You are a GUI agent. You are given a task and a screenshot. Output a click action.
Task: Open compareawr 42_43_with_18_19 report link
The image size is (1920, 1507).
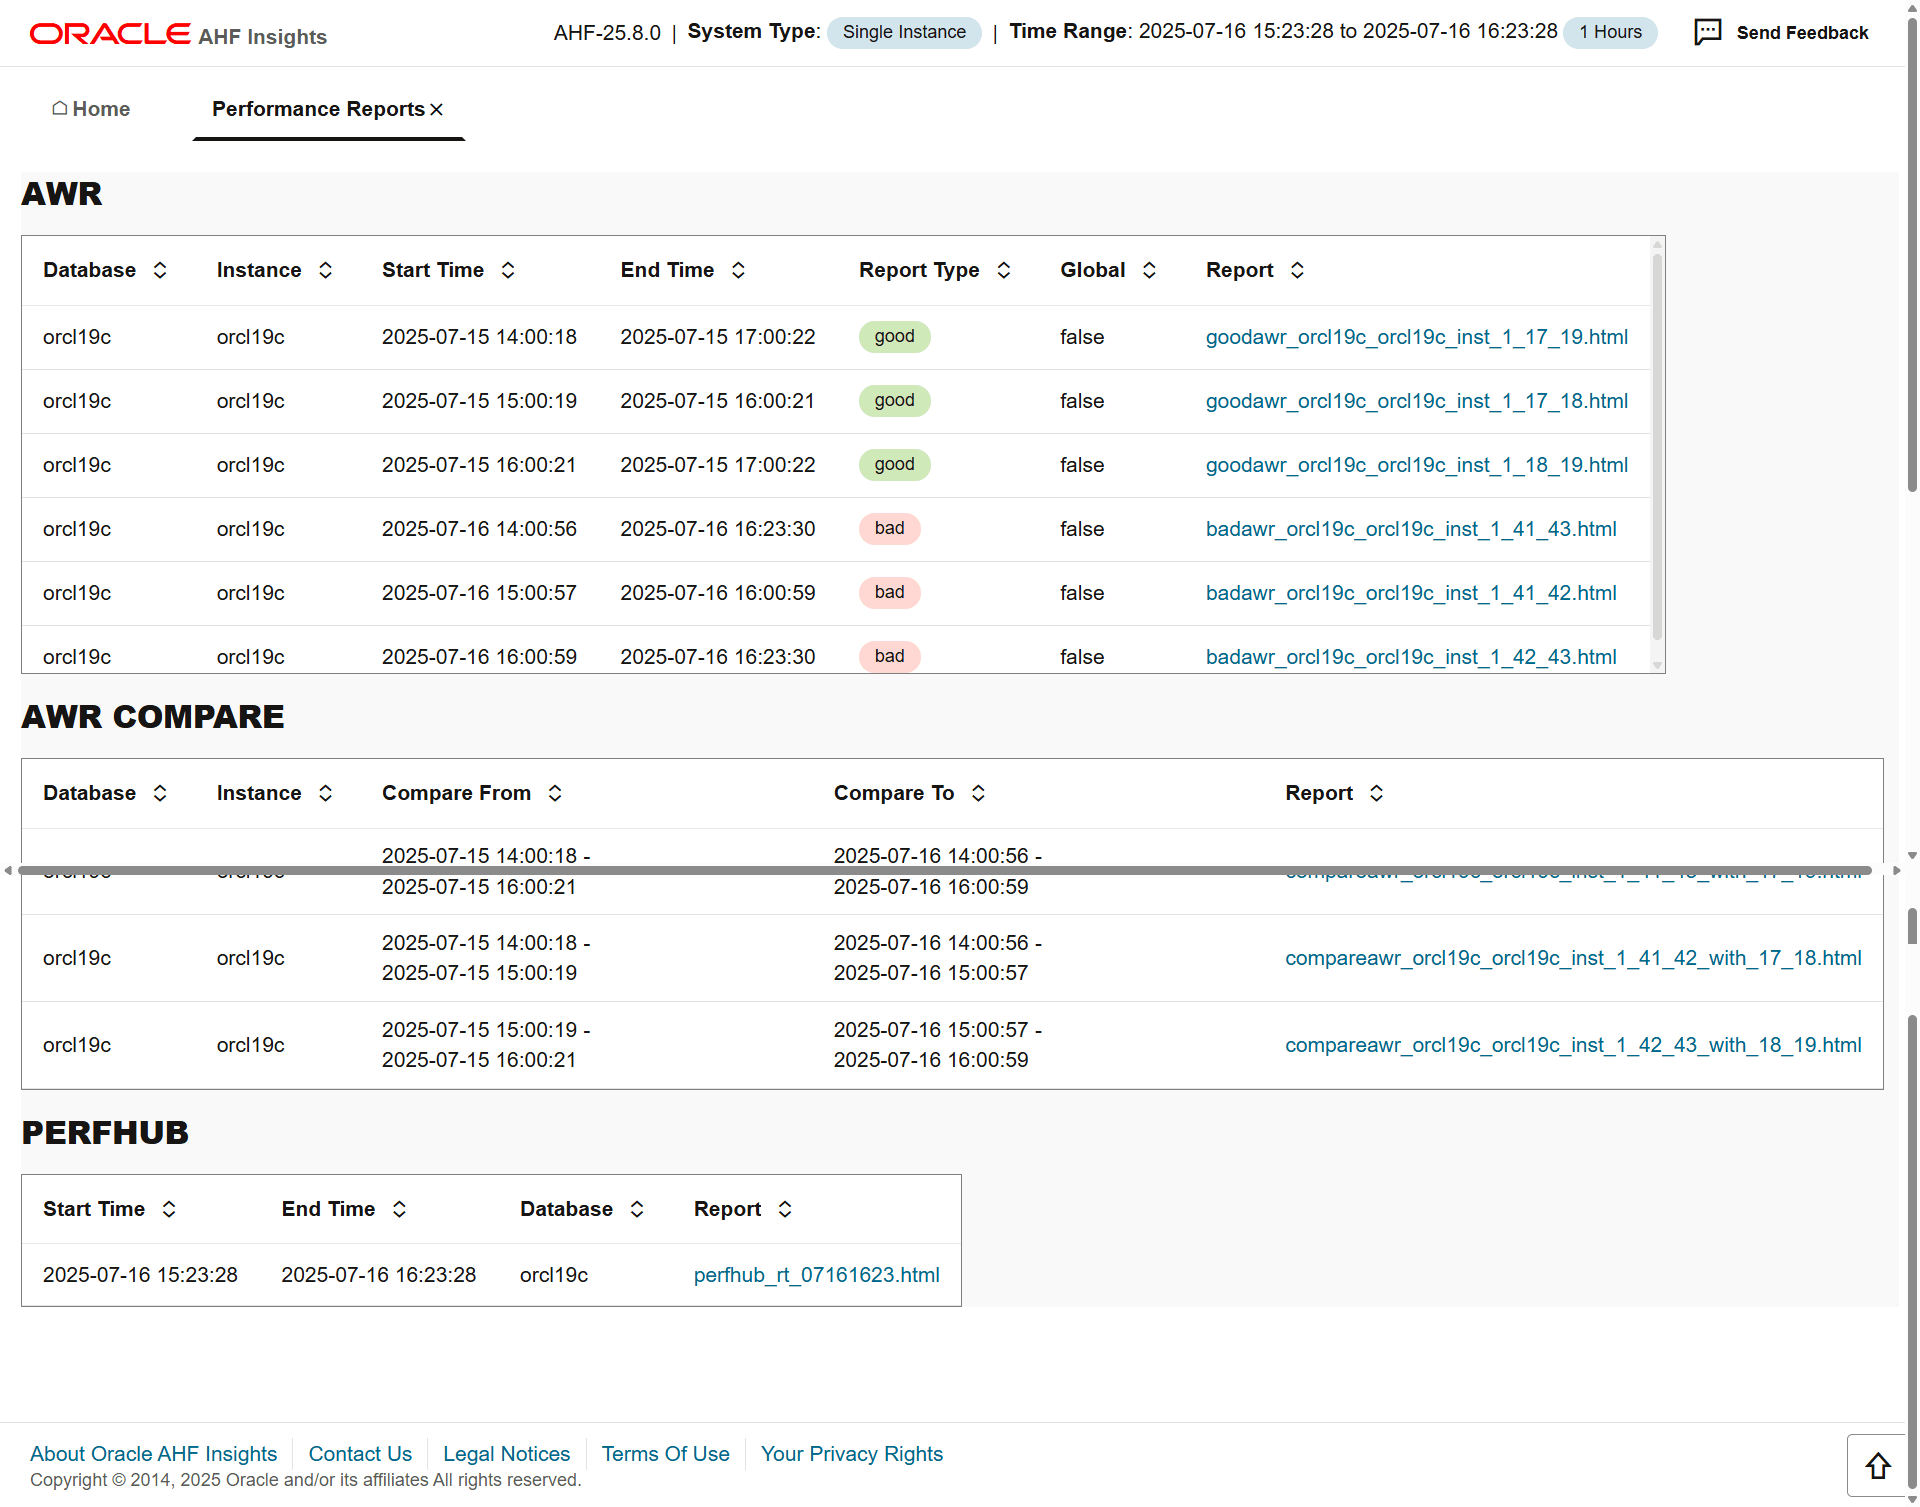[x=1573, y=1045]
